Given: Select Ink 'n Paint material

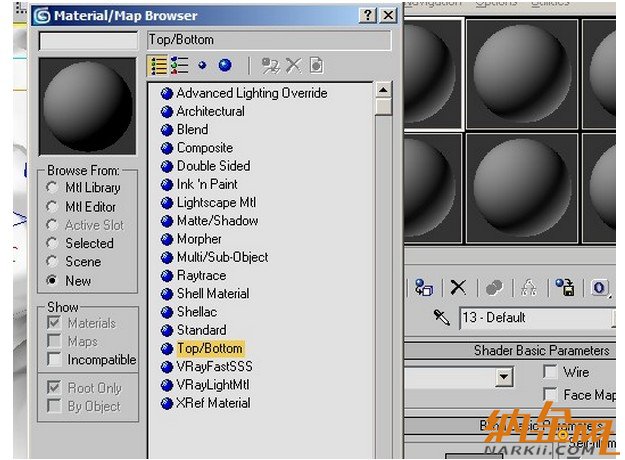Looking at the screenshot, I should click(207, 185).
